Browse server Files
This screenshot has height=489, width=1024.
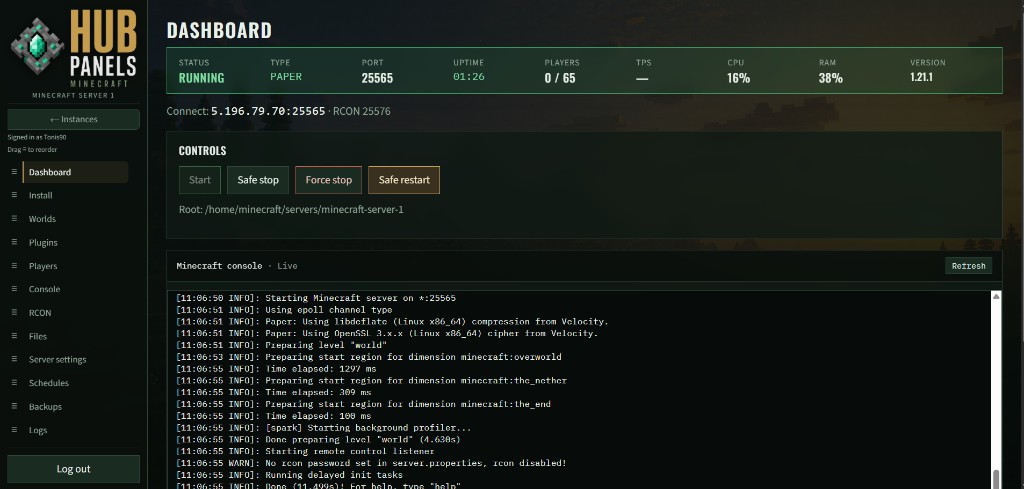click(x=75, y=336)
